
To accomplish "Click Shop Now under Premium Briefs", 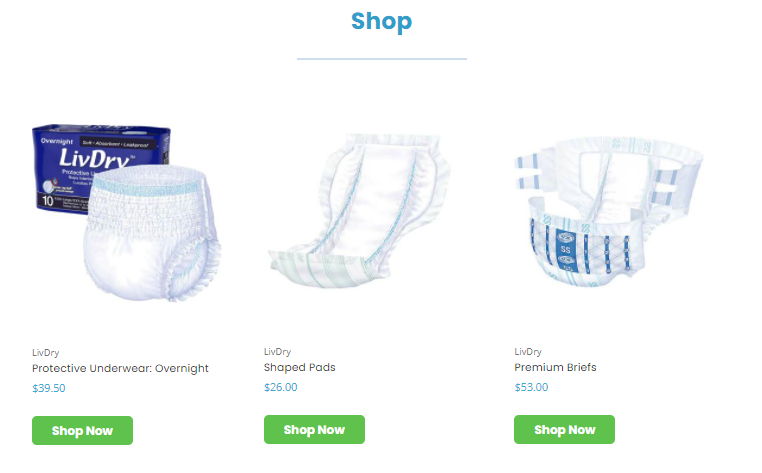I will pyautogui.click(x=564, y=429).
